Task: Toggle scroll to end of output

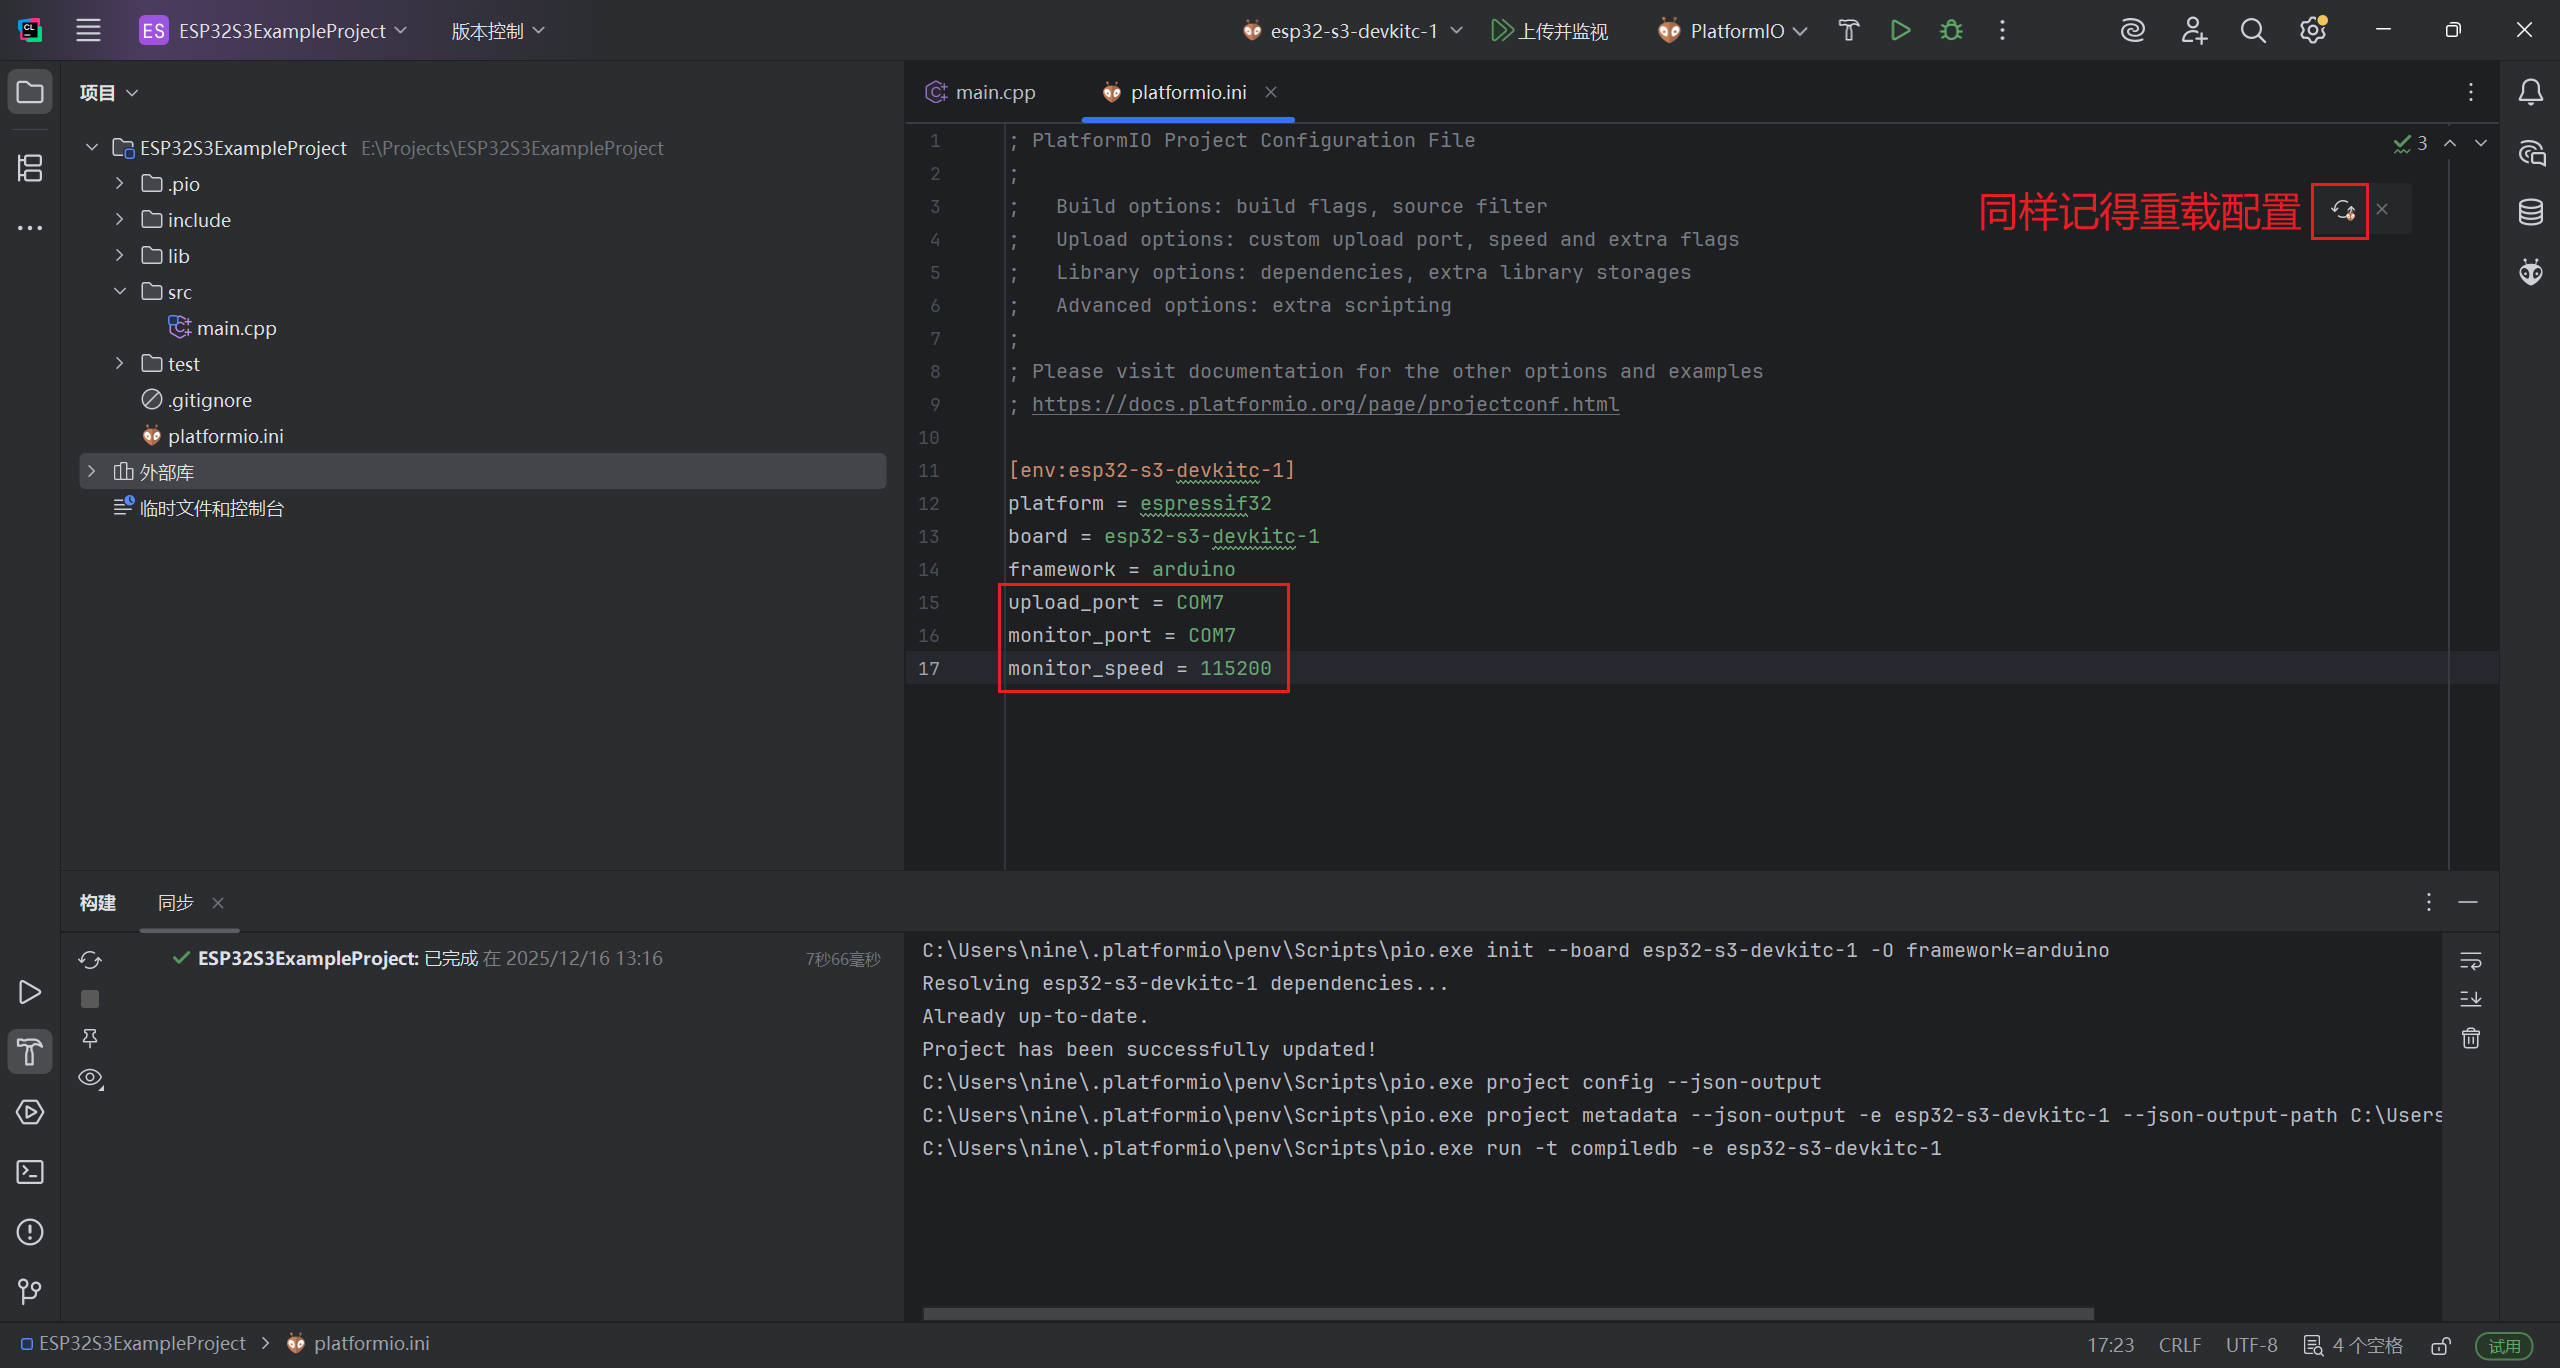Action: pyautogui.click(x=2470, y=999)
